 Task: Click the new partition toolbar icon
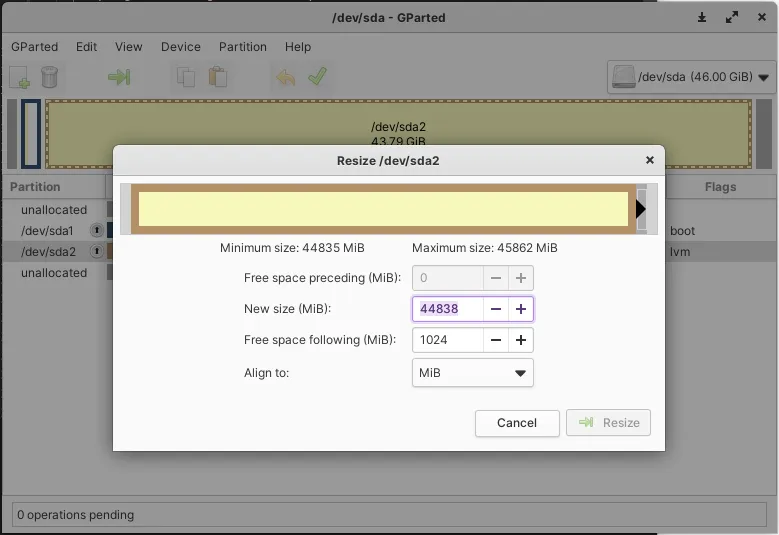(x=20, y=77)
